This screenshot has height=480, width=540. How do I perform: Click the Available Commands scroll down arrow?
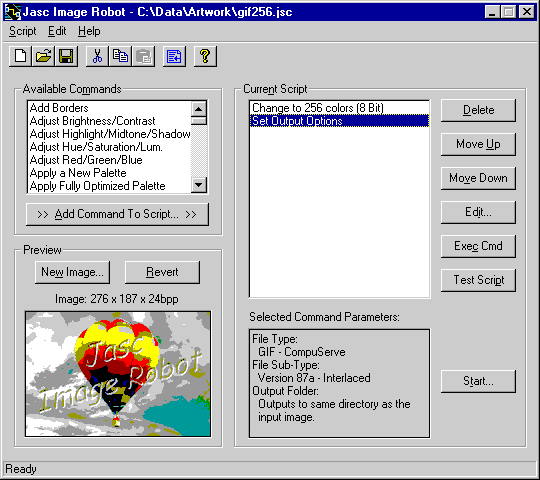pos(198,185)
